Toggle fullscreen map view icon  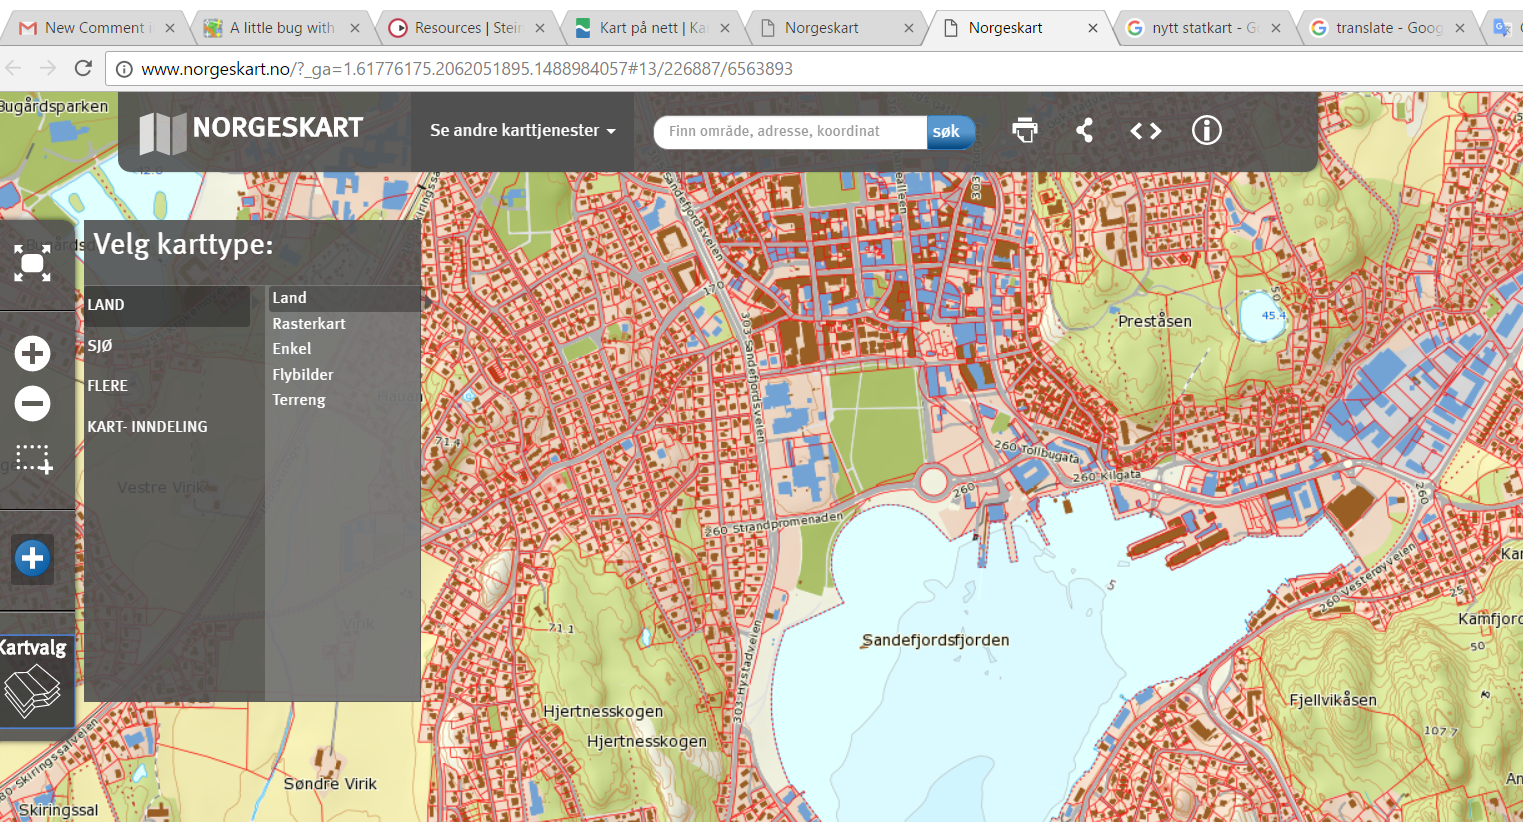click(32, 264)
